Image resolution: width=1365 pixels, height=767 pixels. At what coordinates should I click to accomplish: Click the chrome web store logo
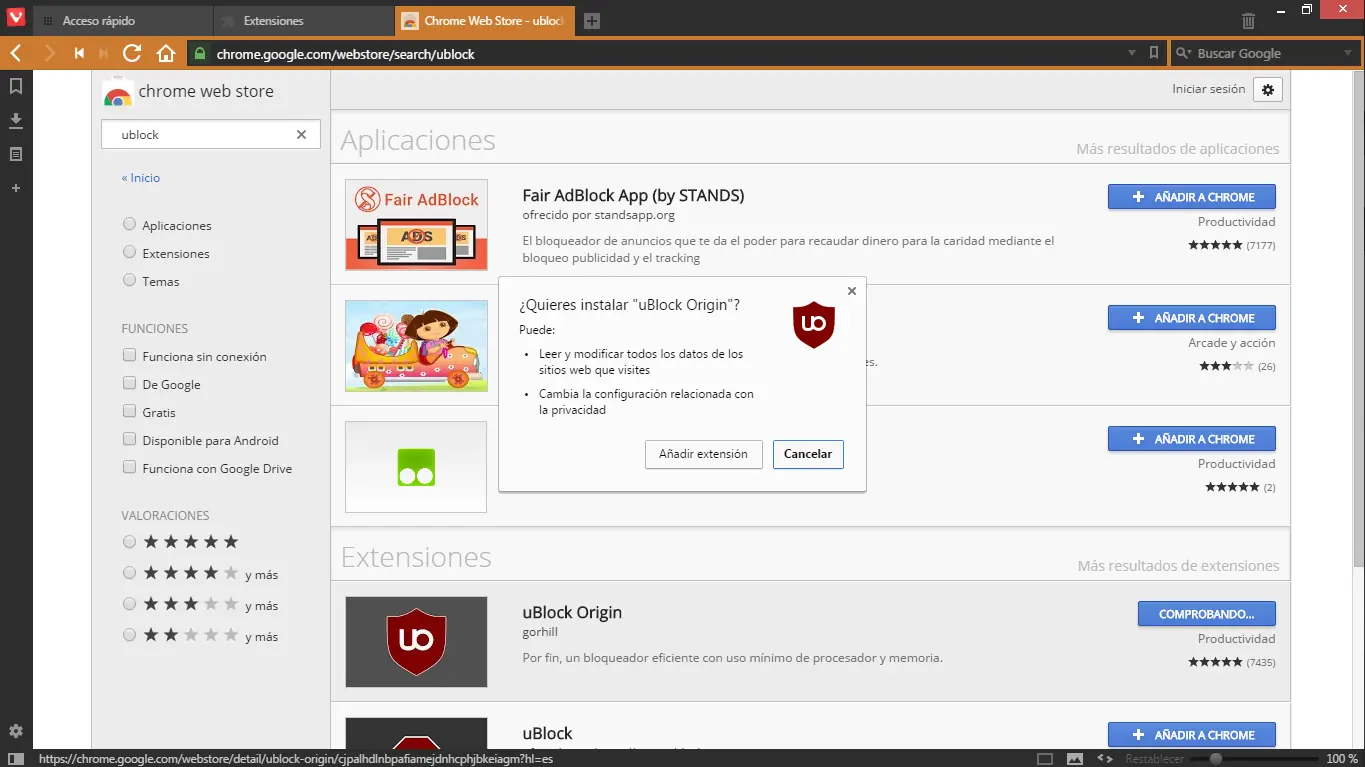[x=188, y=92]
